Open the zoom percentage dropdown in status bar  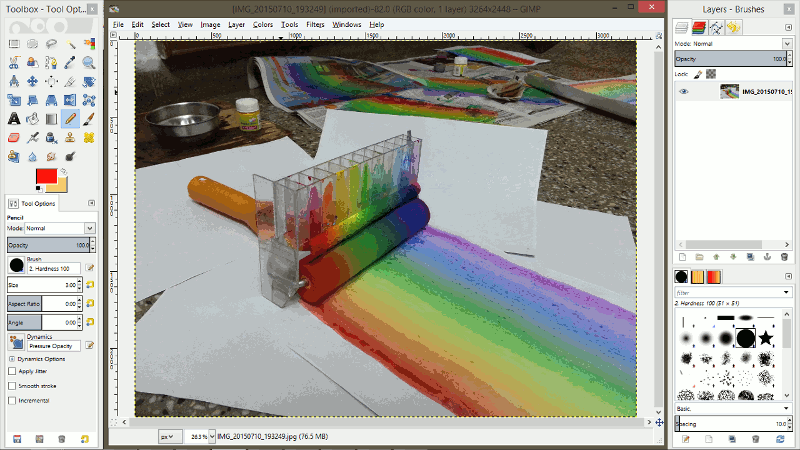coord(212,436)
